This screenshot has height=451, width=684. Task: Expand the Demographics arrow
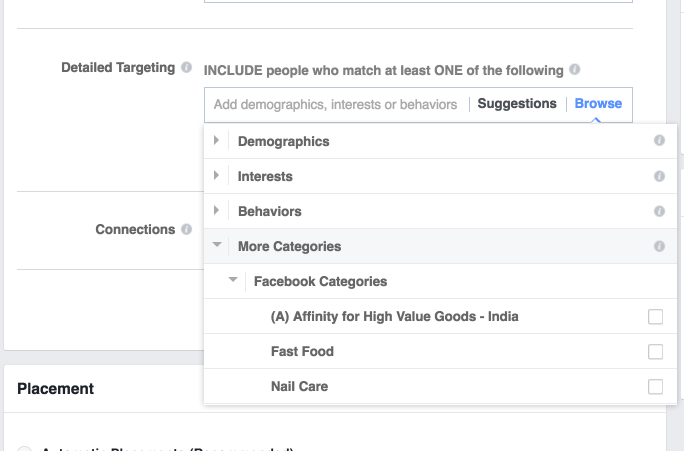pos(216,140)
